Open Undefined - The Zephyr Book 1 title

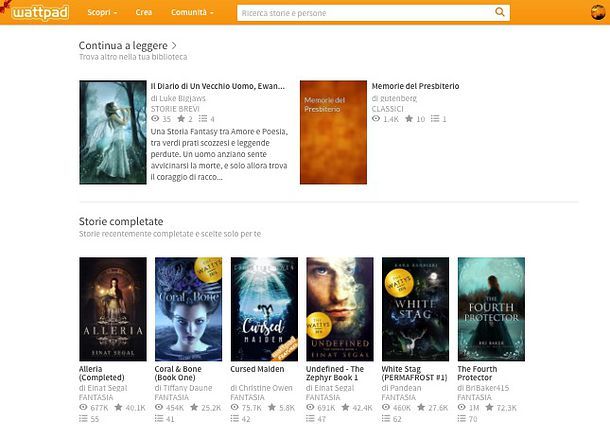click(335, 373)
